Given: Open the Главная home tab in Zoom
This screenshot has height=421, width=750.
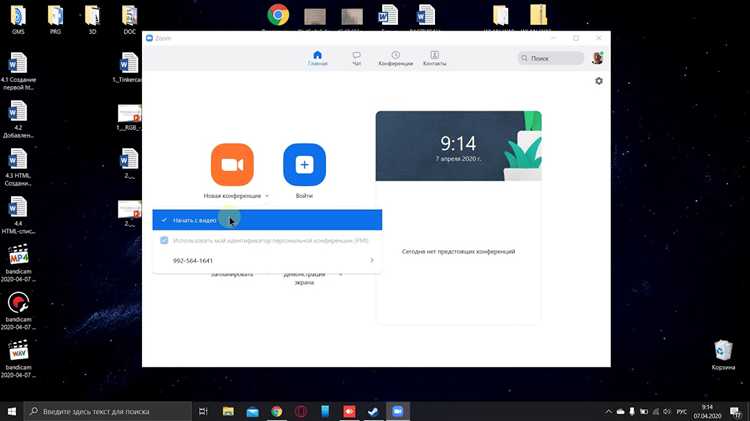Looking at the screenshot, I should click(317, 58).
